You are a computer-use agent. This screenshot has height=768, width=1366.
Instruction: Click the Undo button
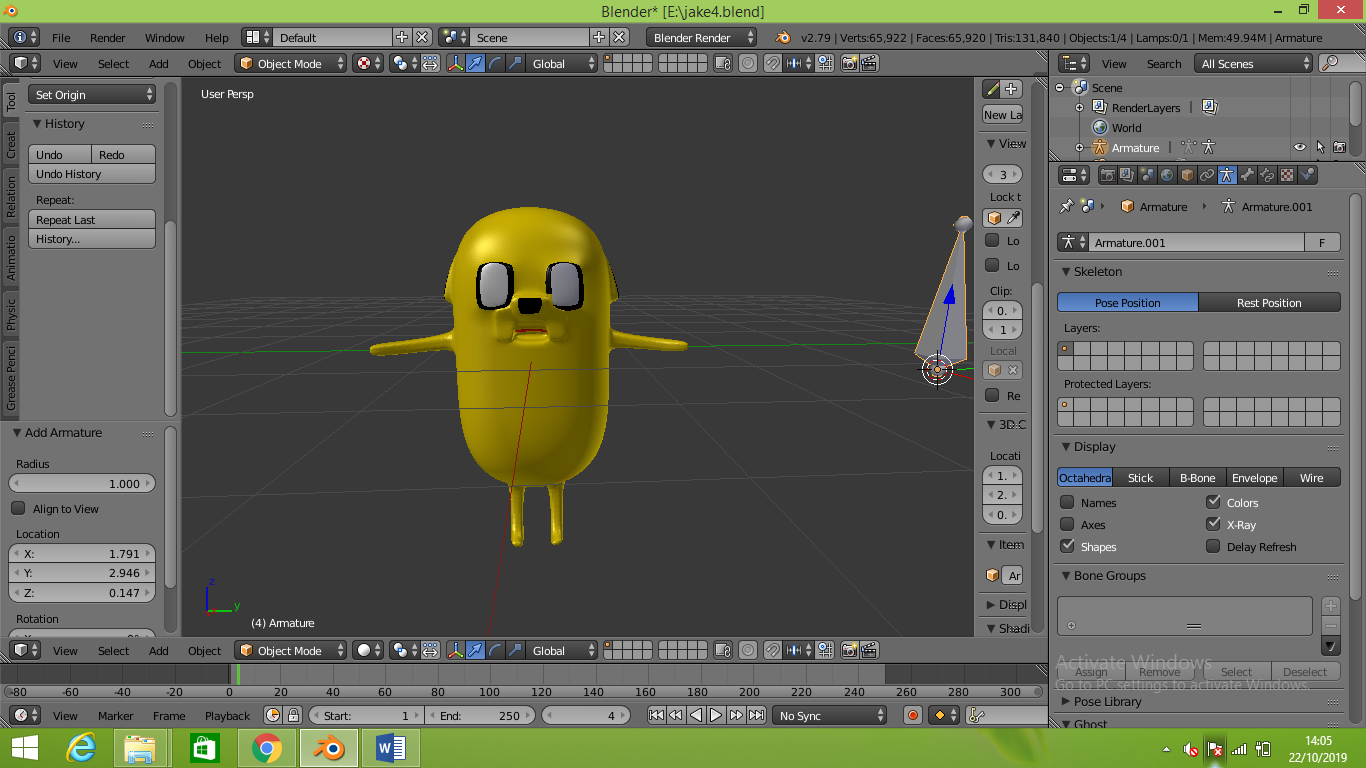point(60,154)
